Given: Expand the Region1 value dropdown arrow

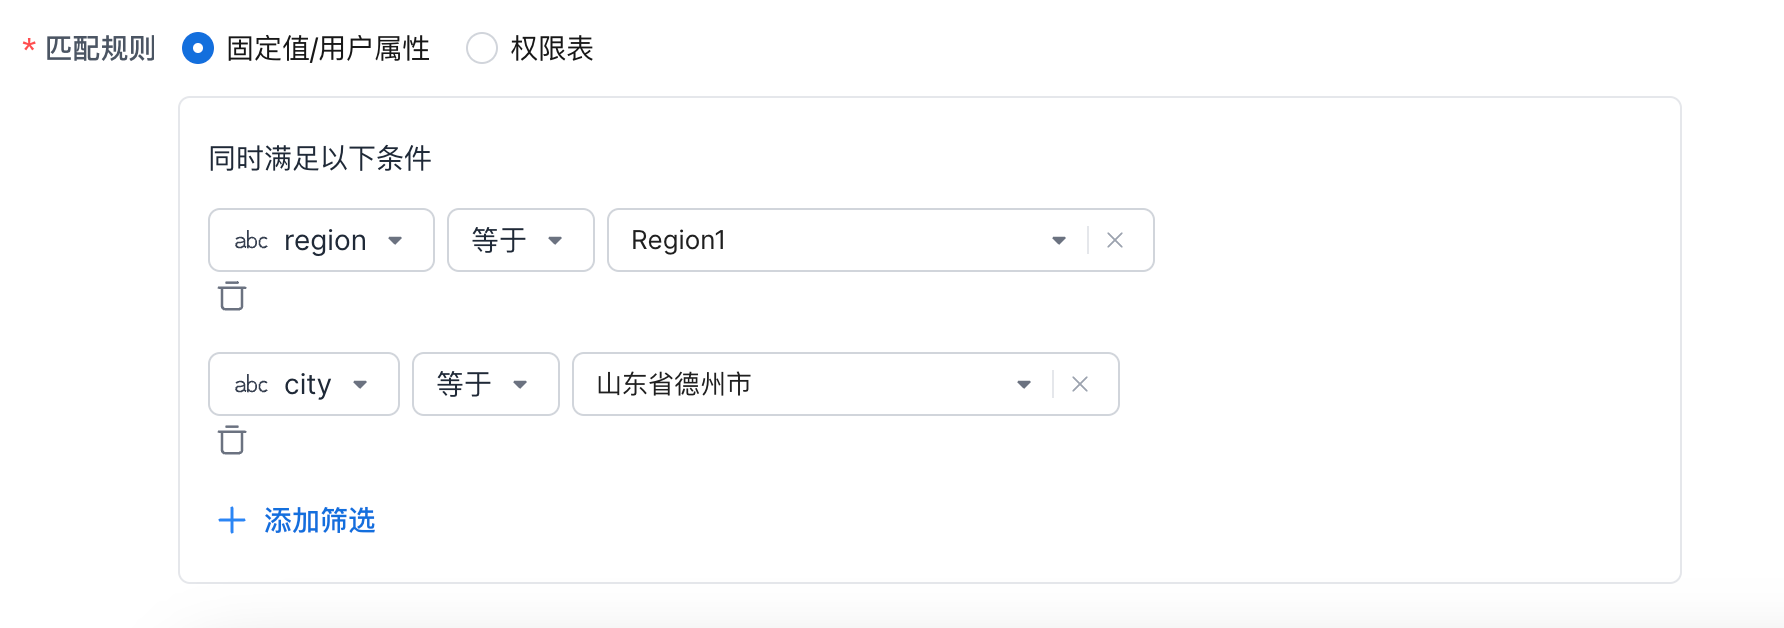Looking at the screenshot, I should pos(1059,240).
